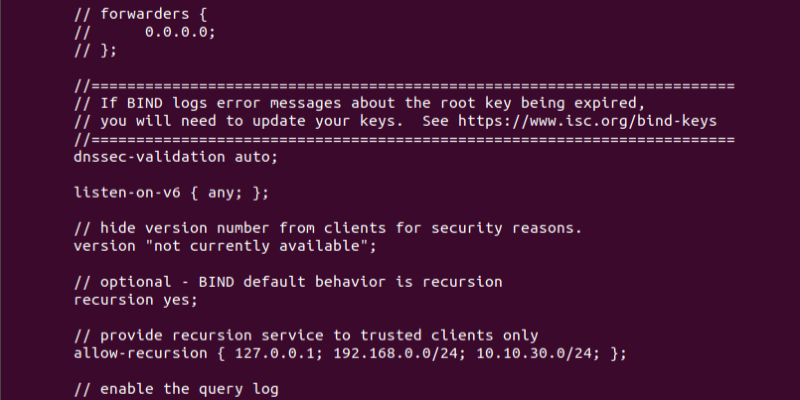Click the https://www.isc.org/bind-keys URL
This screenshot has width=800, height=400.
[x=587, y=121]
